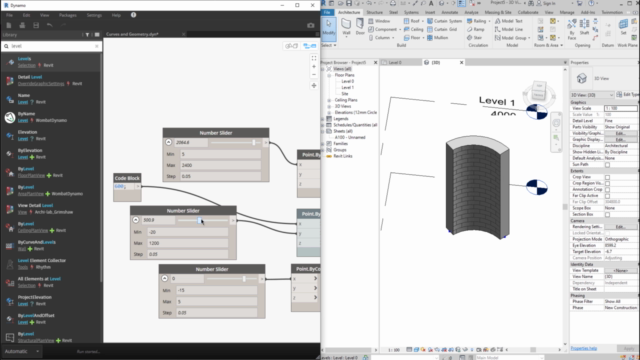Open the Packages menu in Dynamo

tap(68, 15)
